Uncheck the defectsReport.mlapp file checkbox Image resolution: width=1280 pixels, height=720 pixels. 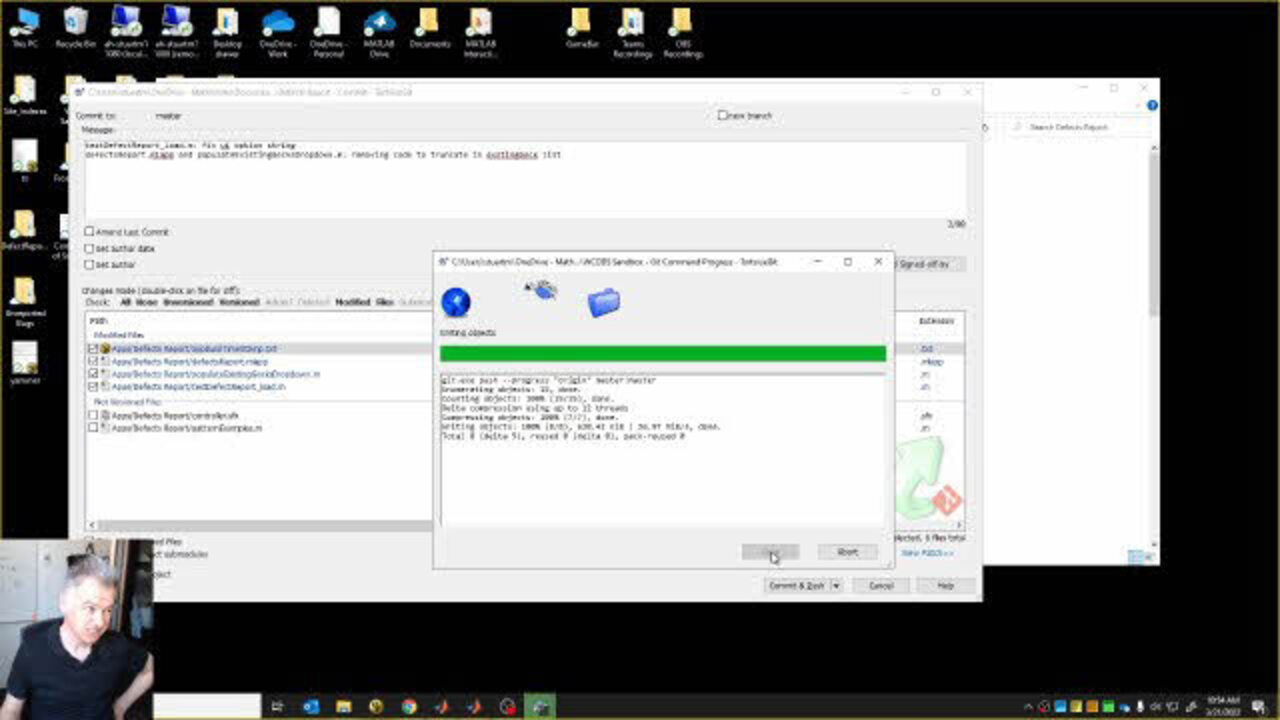[x=93, y=361]
